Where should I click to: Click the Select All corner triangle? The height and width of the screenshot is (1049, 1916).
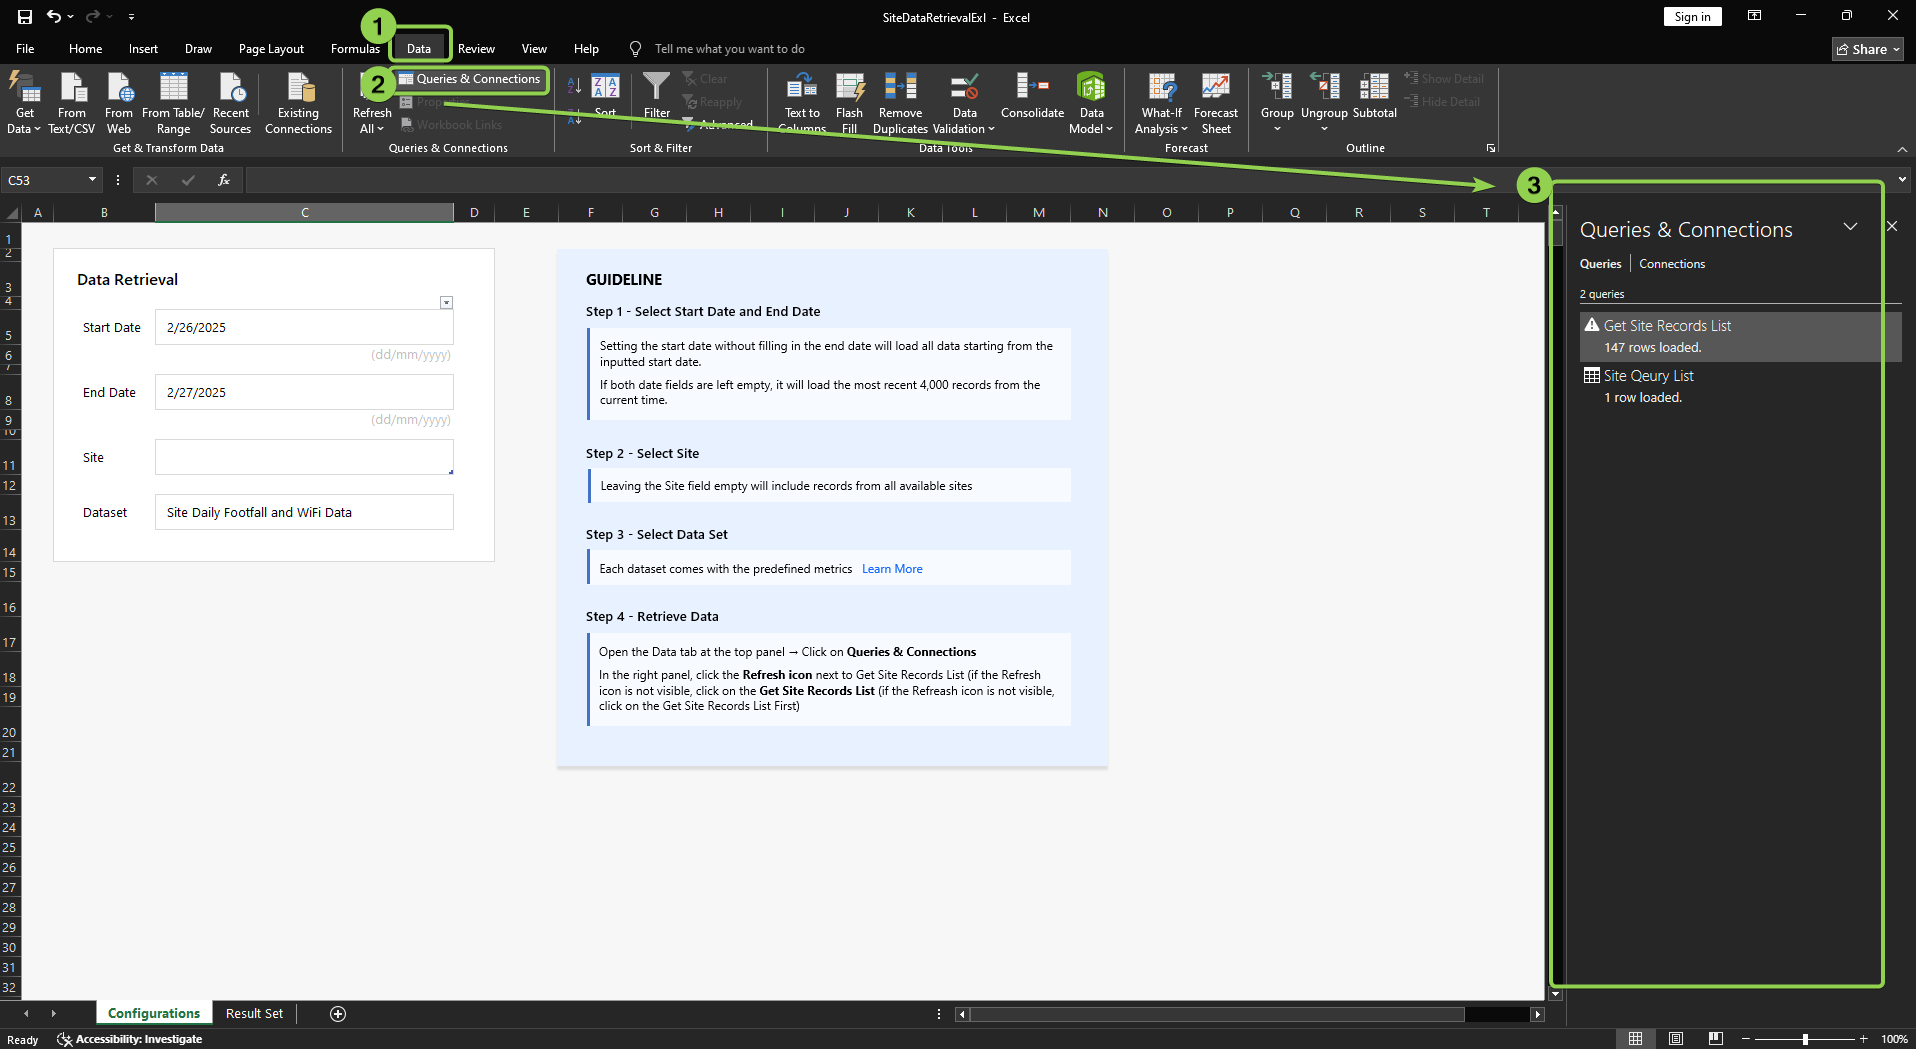click(x=12, y=213)
